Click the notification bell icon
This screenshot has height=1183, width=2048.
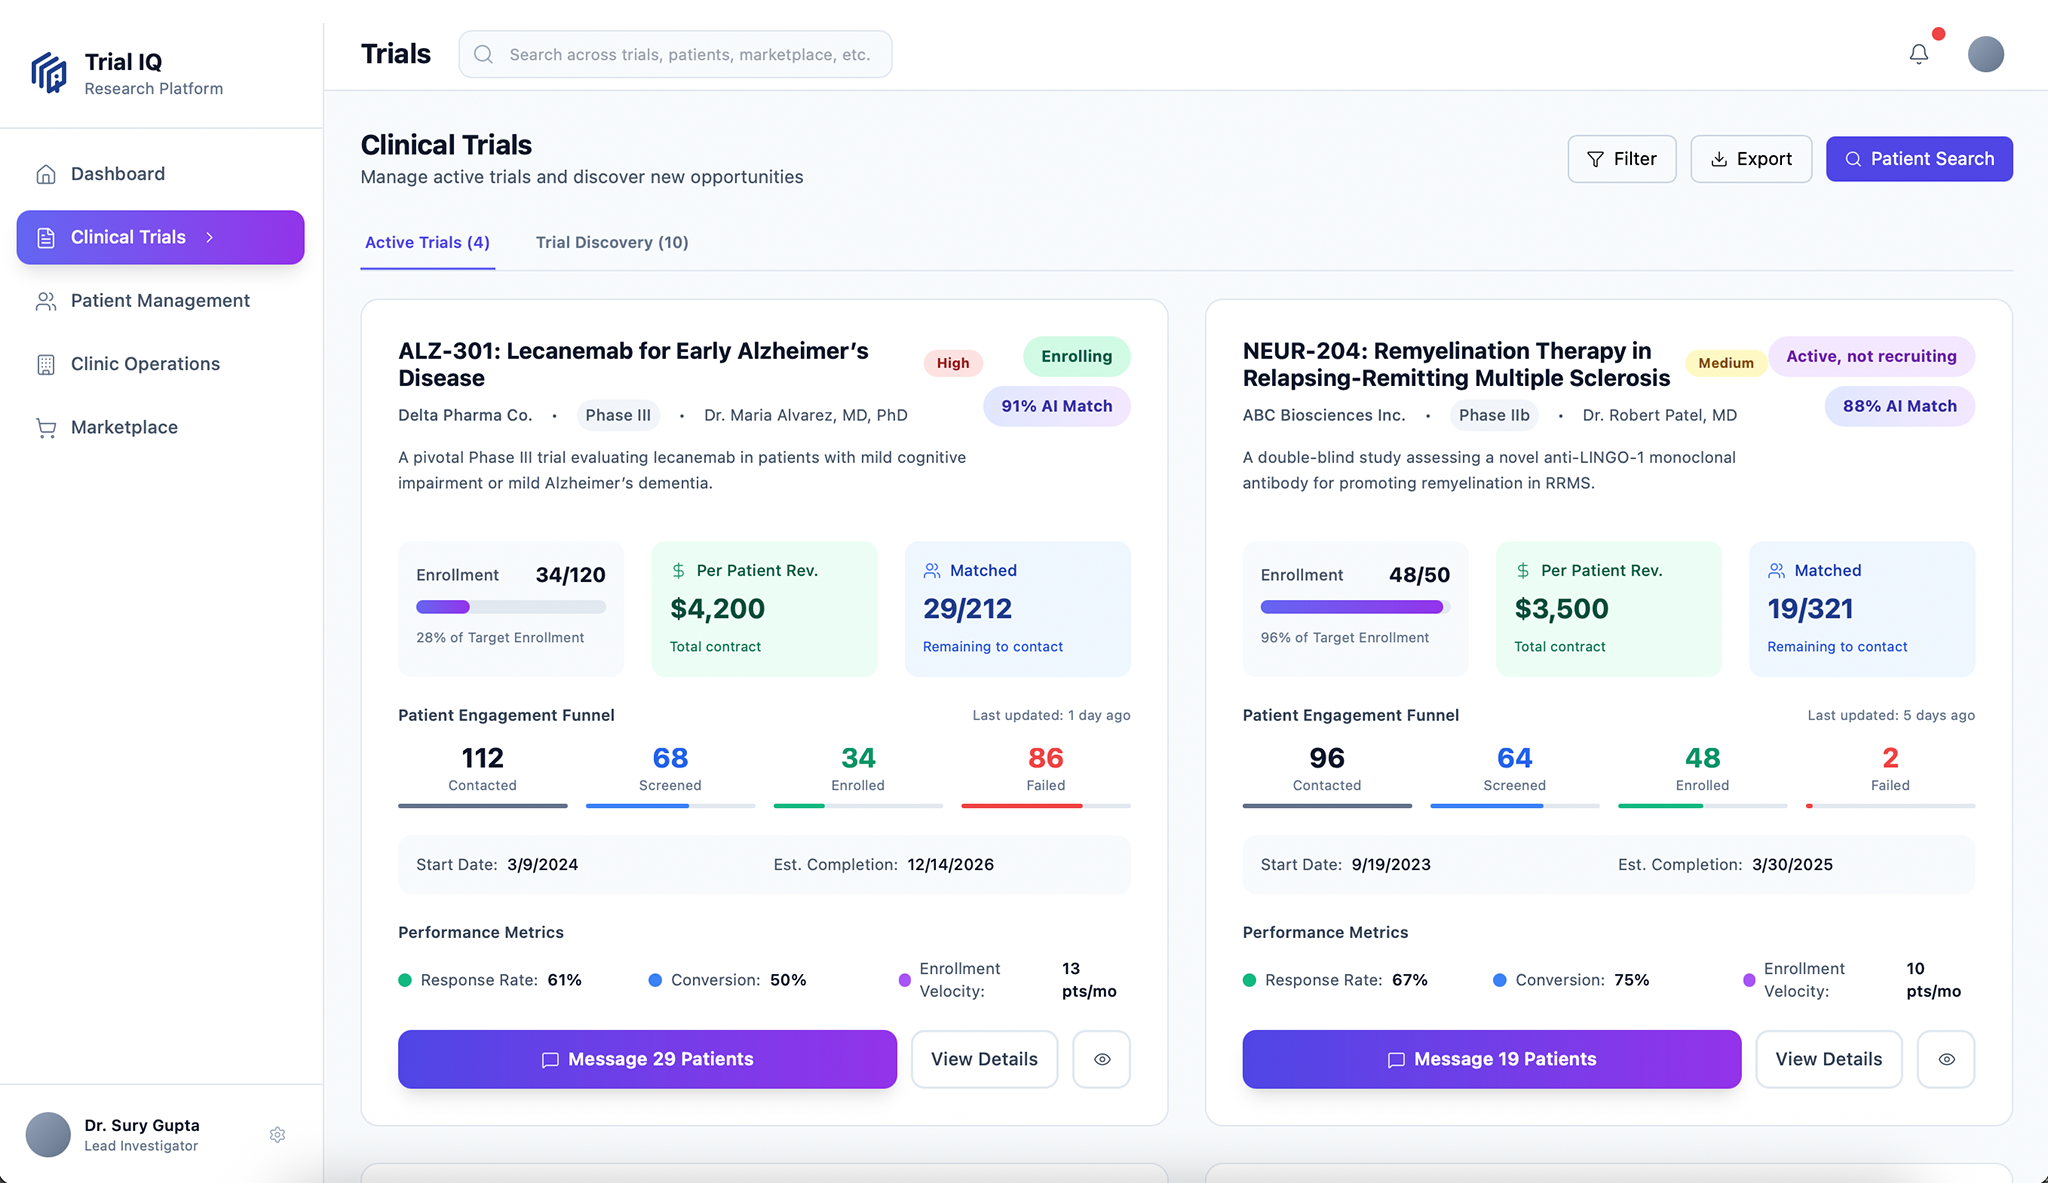pos(1918,54)
